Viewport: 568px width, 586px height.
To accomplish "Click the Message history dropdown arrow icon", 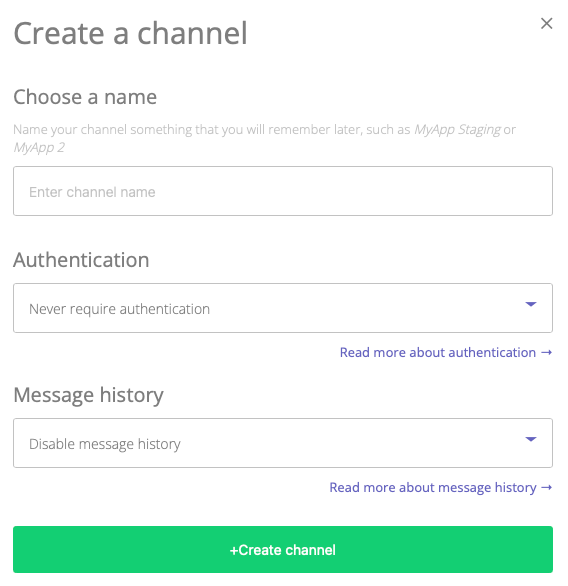I will click(x=531, y=439).
